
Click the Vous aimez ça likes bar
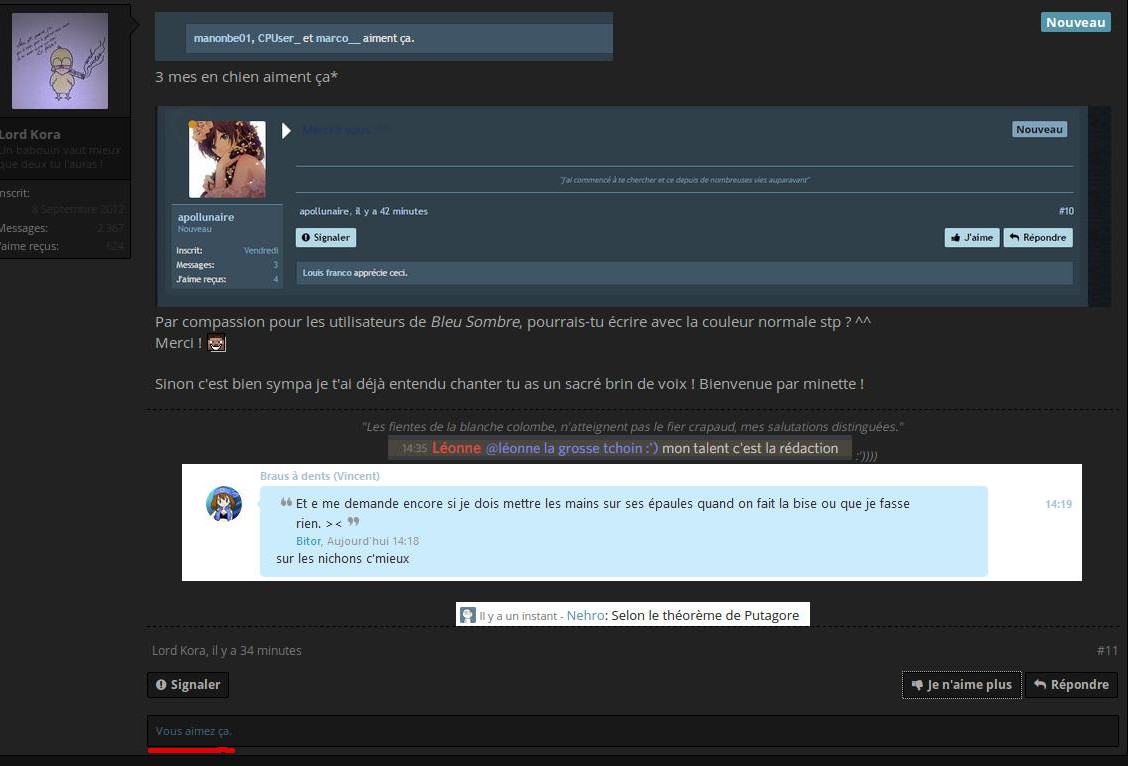632,731
